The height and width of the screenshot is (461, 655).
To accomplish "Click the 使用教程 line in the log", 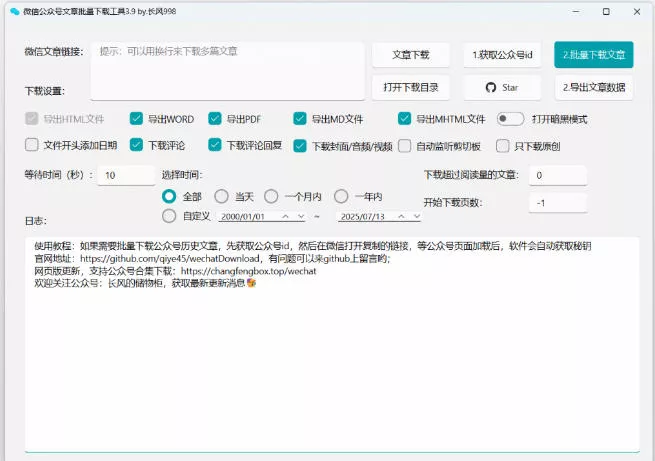I will (x=312, y=246).
